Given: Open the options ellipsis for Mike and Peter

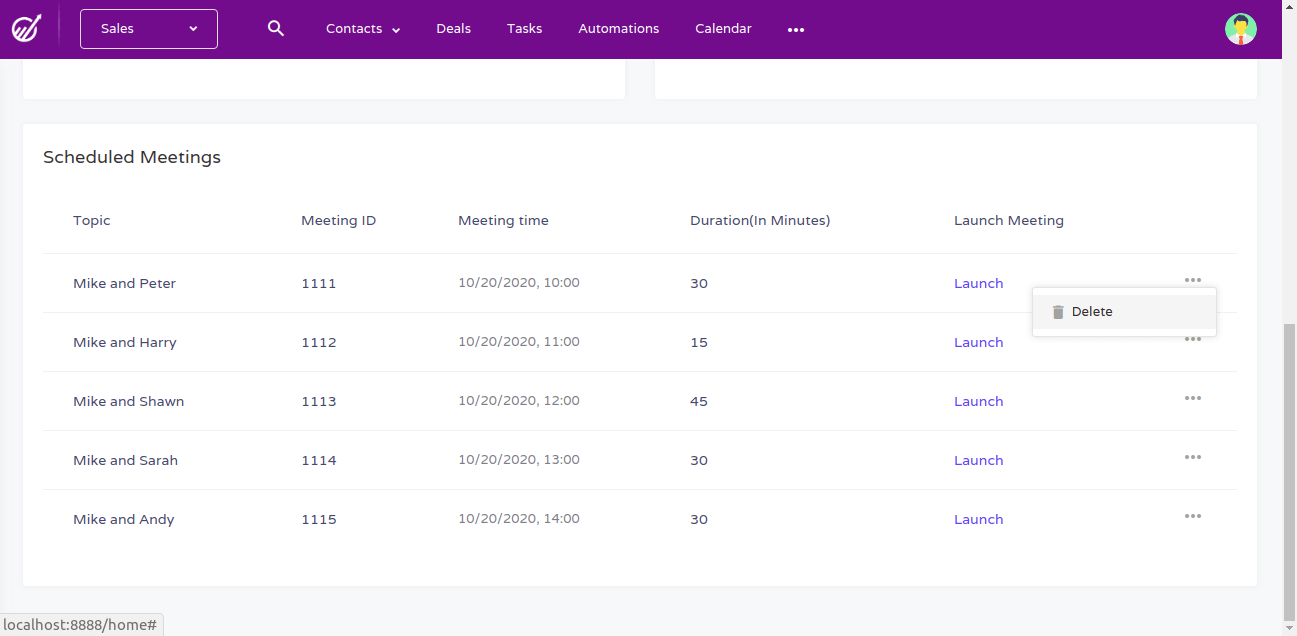Looking at the screenshot, I should point(1193,280).
